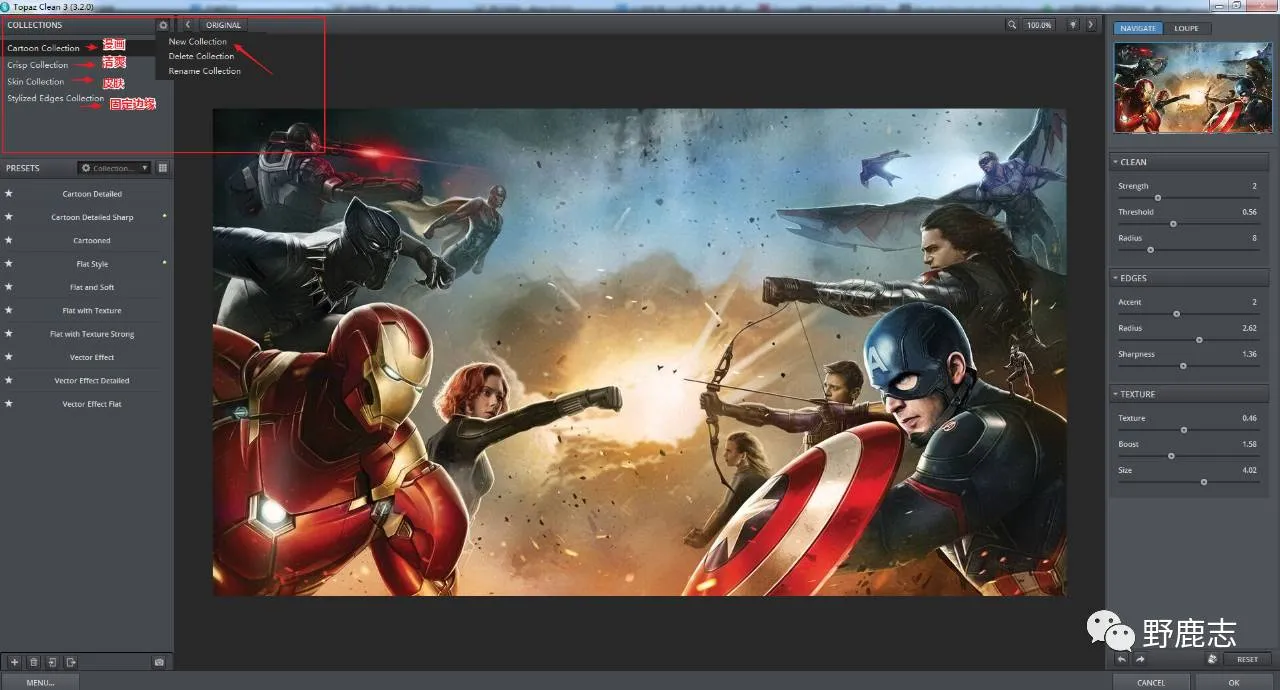Confirm with the OK button

[x=1234, y=683]
